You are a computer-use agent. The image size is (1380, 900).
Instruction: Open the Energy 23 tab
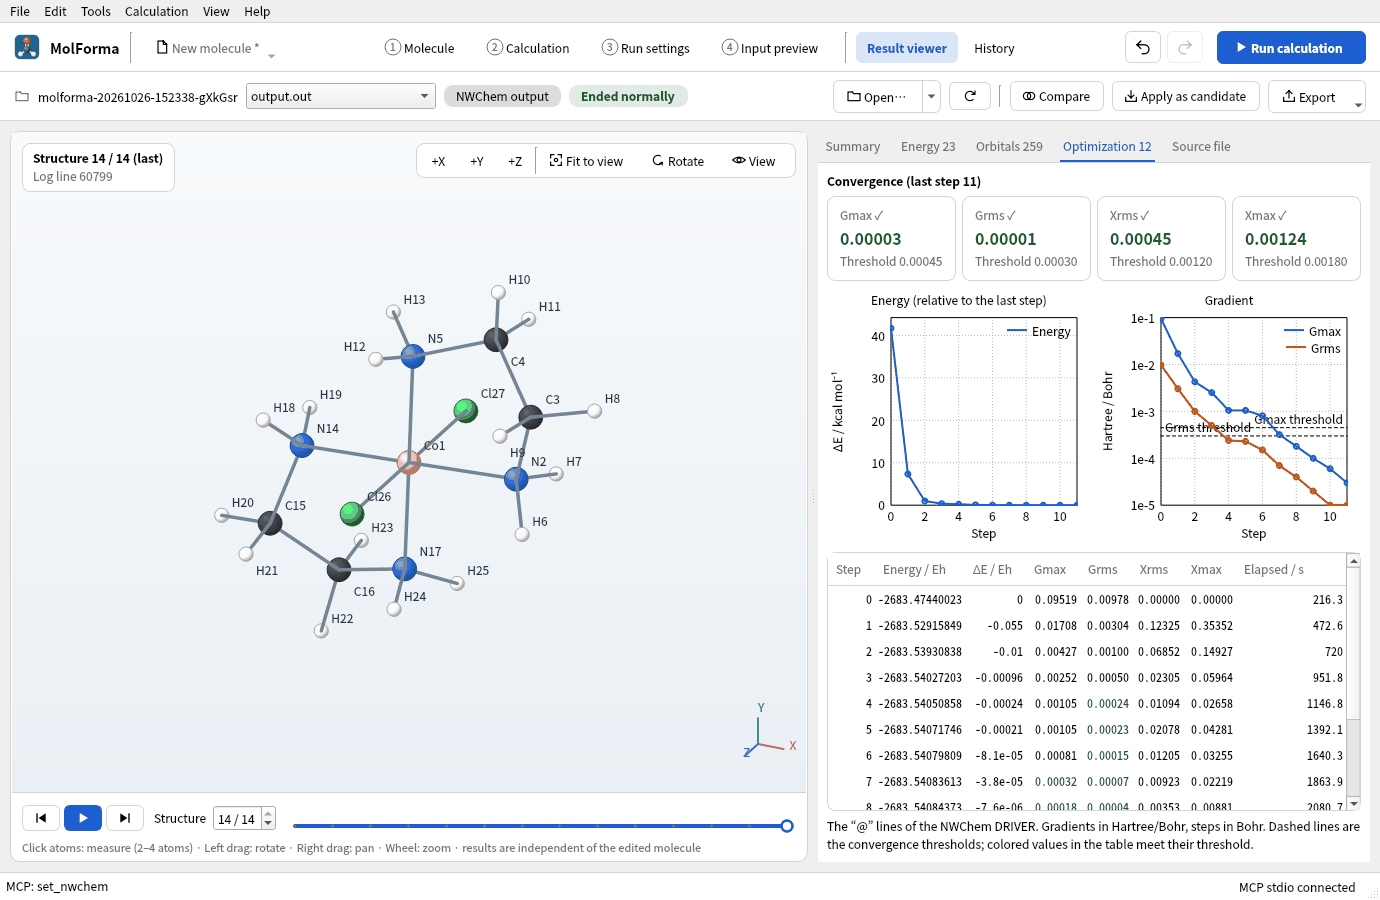pos(928,146)
